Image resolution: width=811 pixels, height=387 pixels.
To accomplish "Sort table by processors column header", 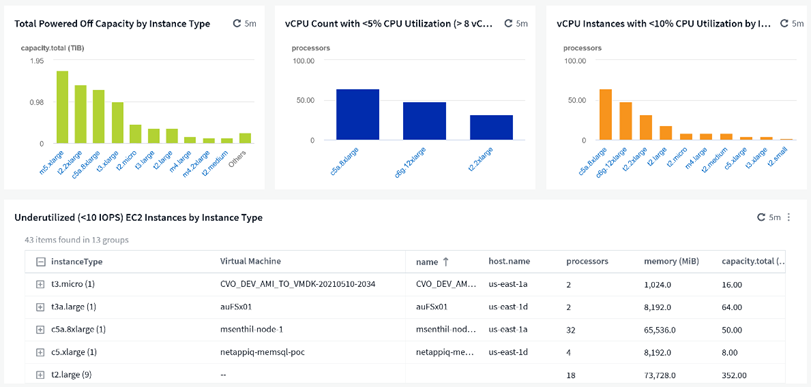I will [x=587, y=261].
